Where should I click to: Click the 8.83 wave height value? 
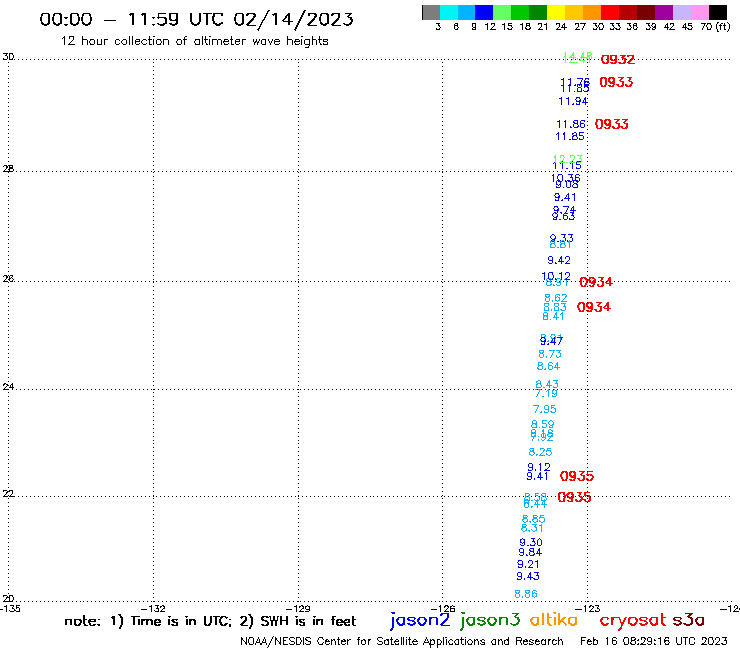click(555, 308)
